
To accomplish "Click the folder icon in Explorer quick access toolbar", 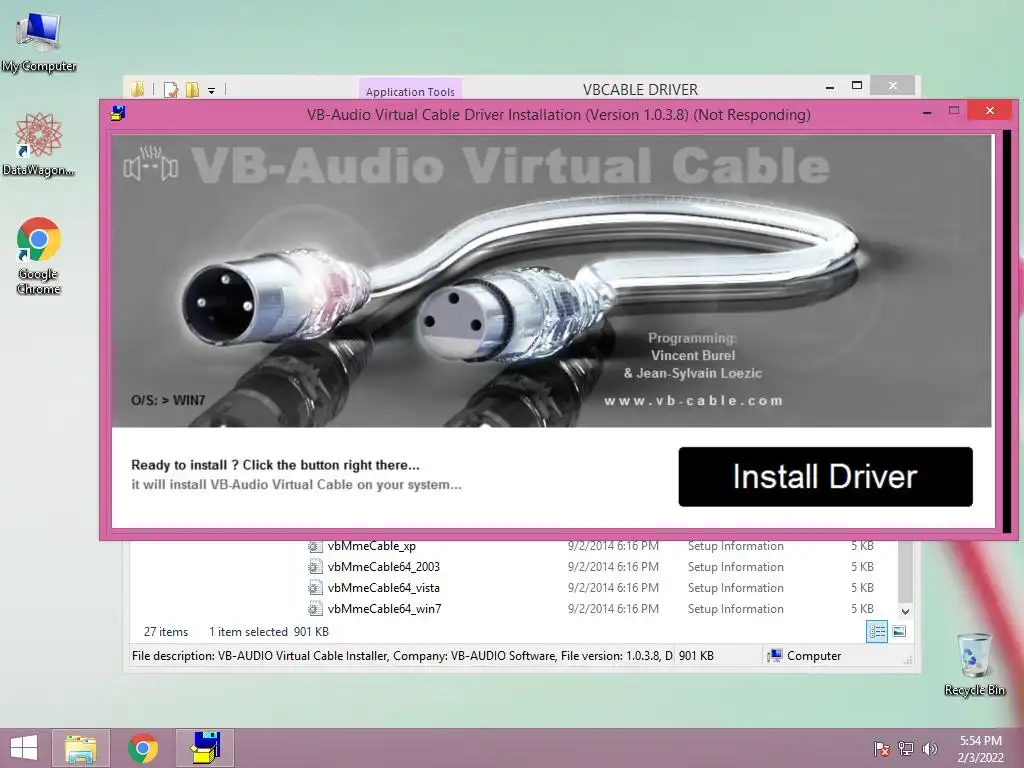I will pos(137,89).
